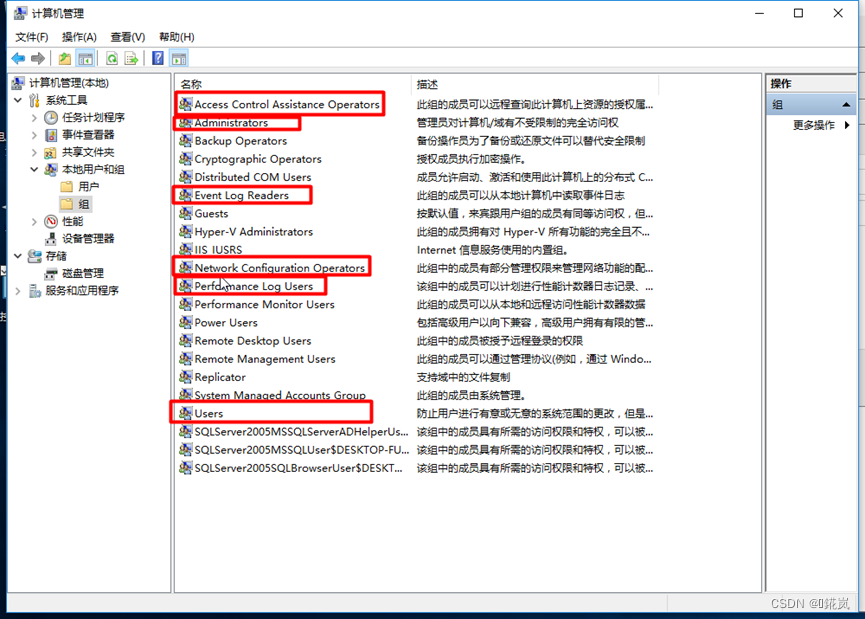Click the Guests group icon

click(x=185, y=214)
